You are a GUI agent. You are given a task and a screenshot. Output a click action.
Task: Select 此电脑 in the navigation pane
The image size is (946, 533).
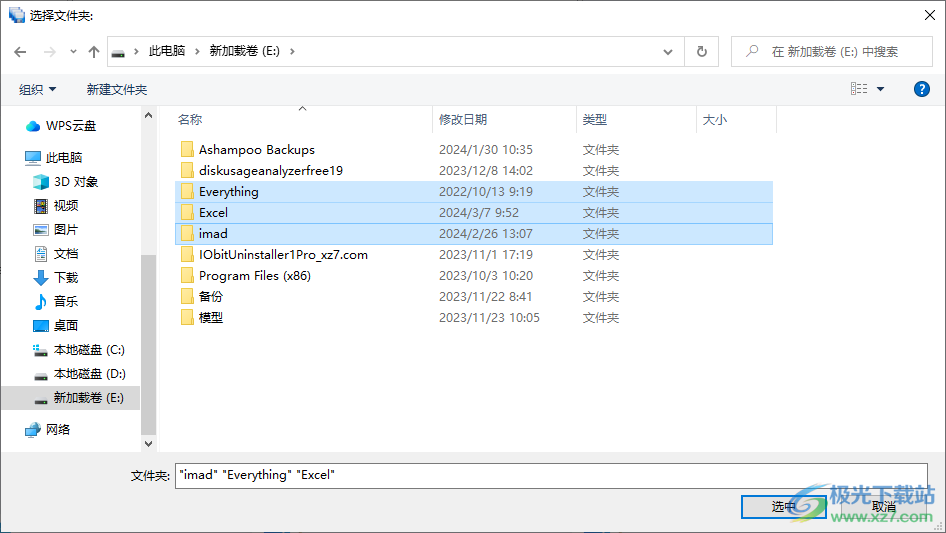click(x=53, y=158)
